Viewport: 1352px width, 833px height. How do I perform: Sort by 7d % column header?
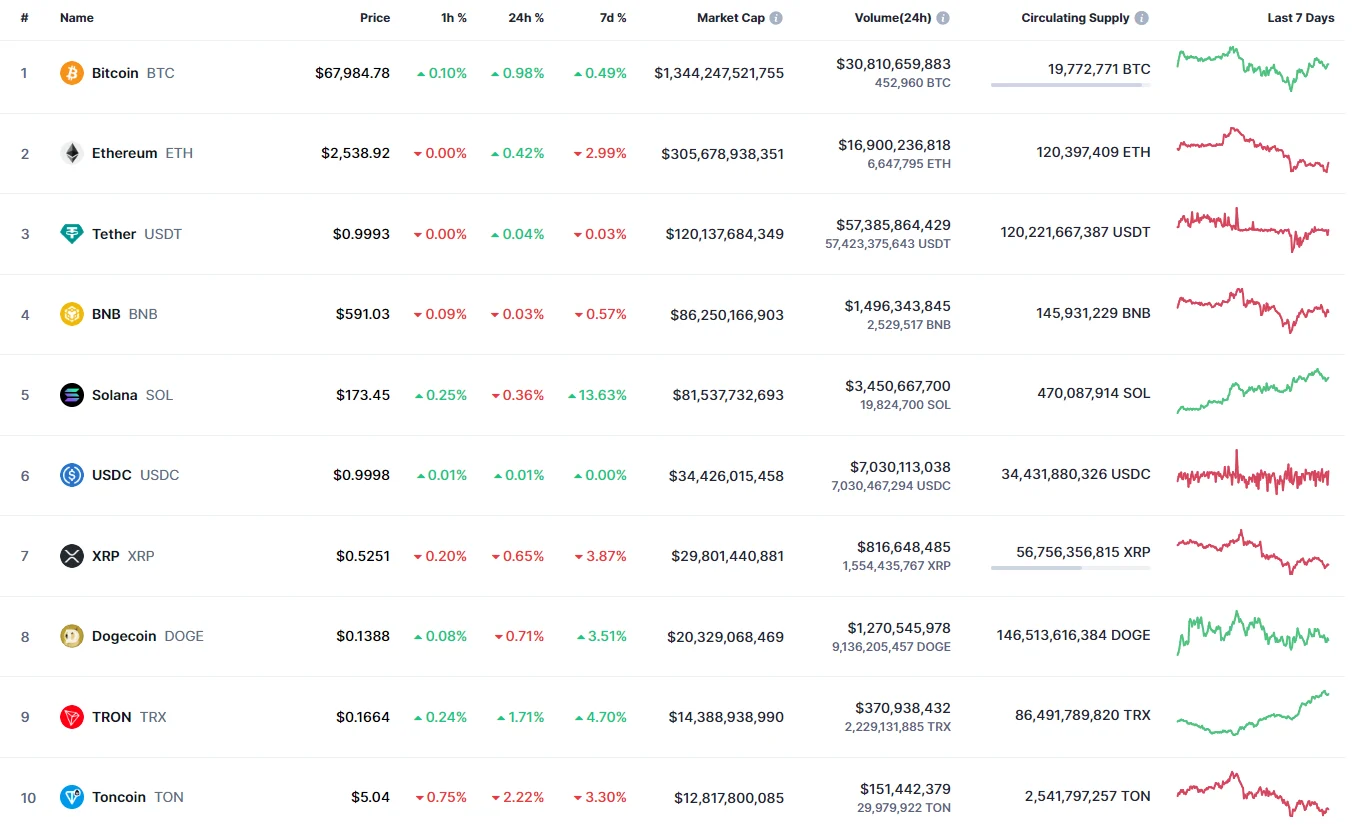(613, 18)
